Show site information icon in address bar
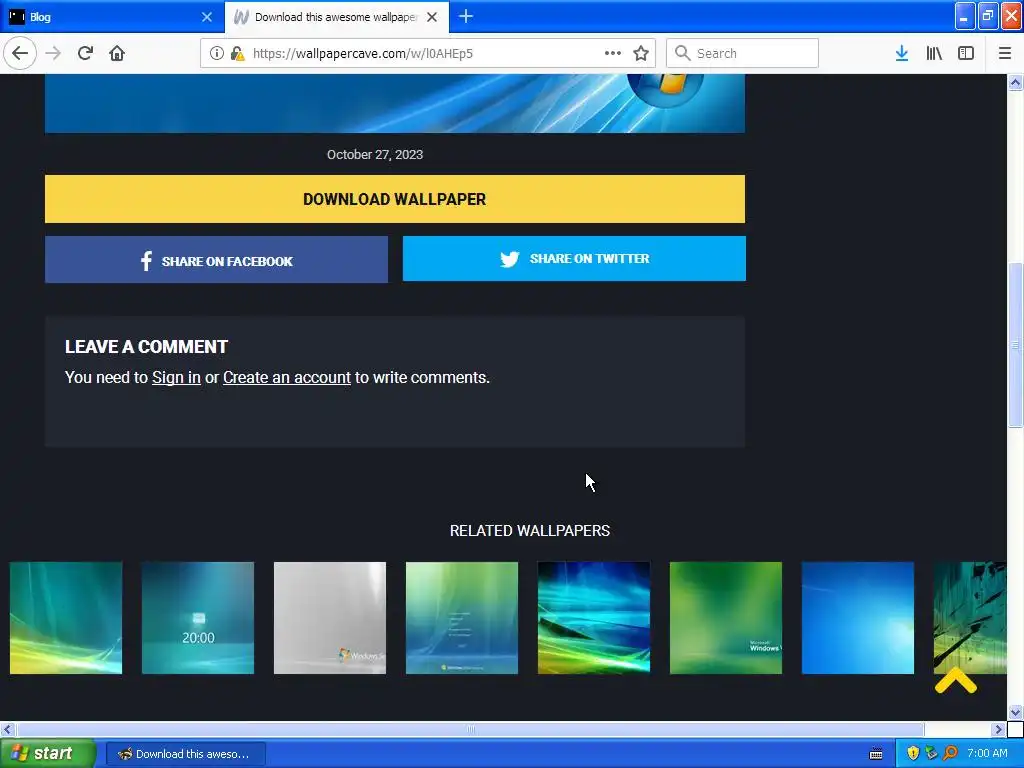 [216, 53]
